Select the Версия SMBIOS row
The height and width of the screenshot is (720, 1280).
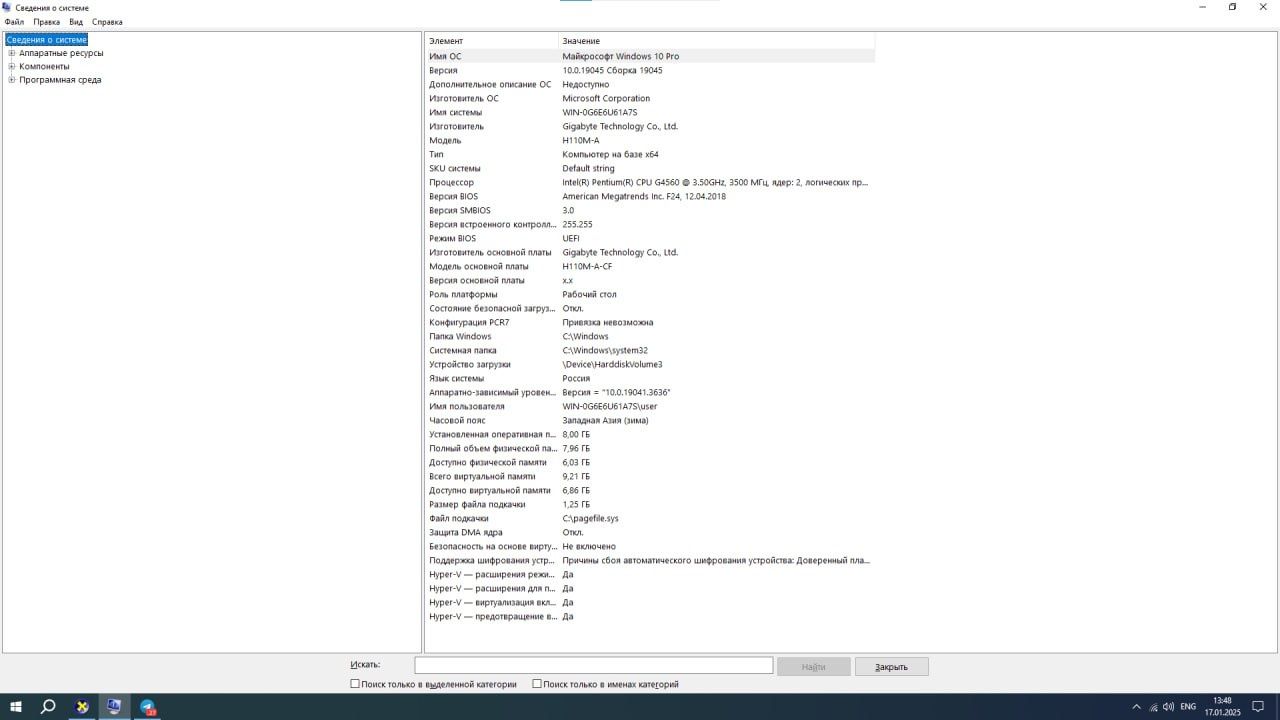coord(650,211)
